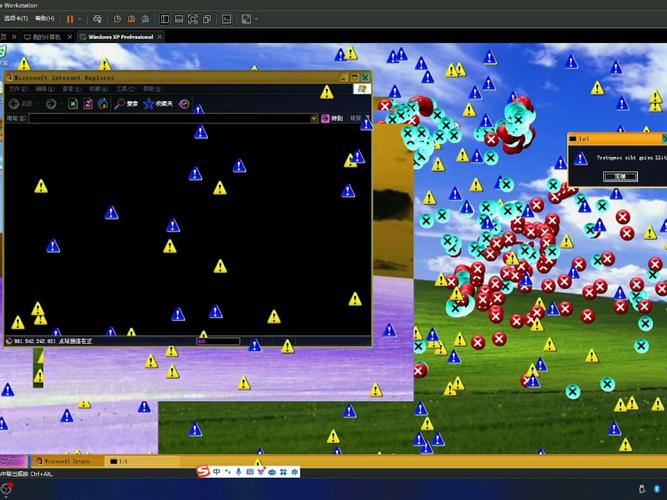
Task: Click the send Ctrl+Alt+Del icon in VMware toolbar
Action: pos(97,19)
